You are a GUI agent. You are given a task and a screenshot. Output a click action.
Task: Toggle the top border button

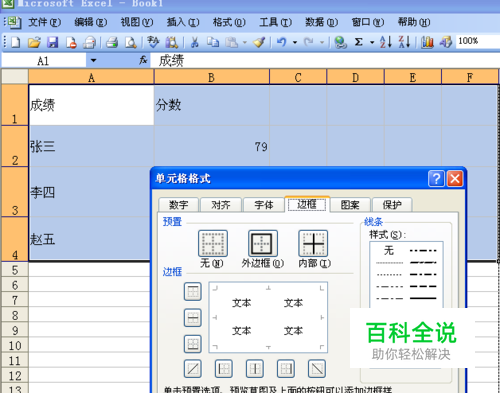click(193, 292)
